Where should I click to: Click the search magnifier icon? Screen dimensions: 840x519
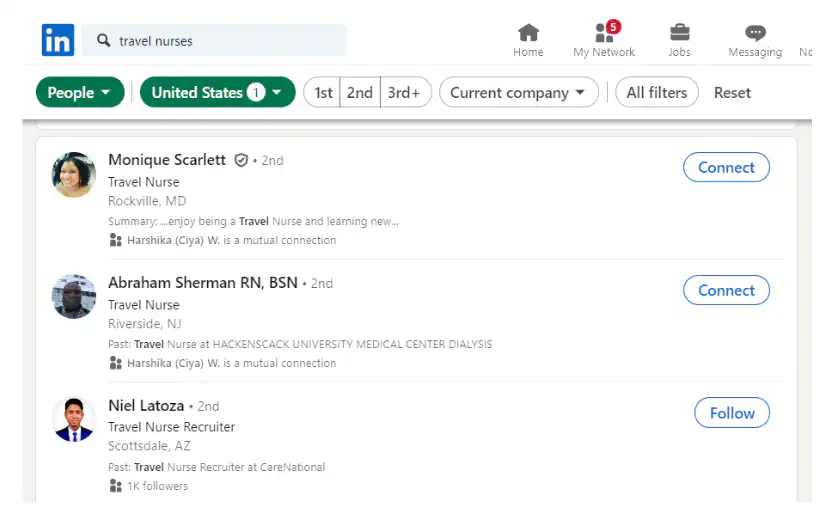click(x=103, y=41)
